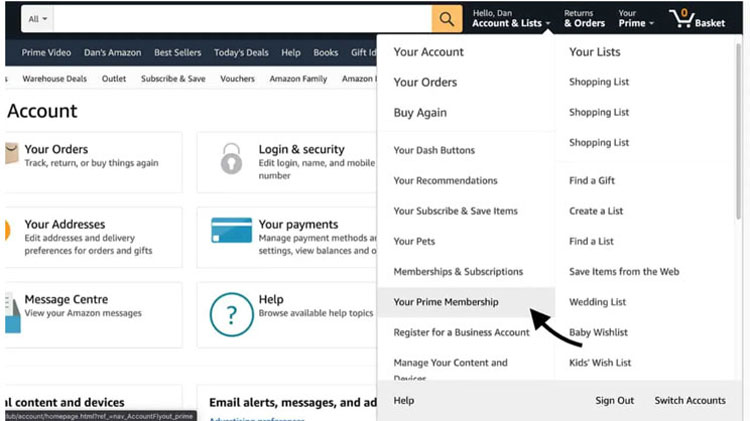Open the All search category dropdown
This screenshot has height=421, width=750.
point(37,19)
